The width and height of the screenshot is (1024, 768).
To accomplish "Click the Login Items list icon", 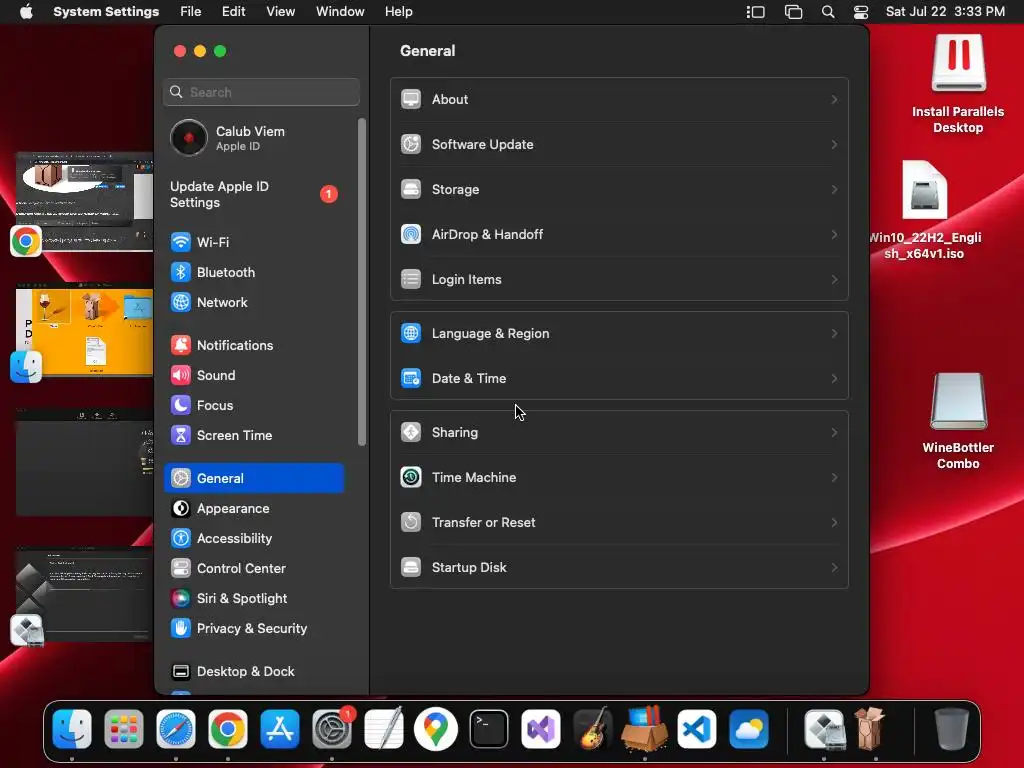I will [x=411, y=280].
